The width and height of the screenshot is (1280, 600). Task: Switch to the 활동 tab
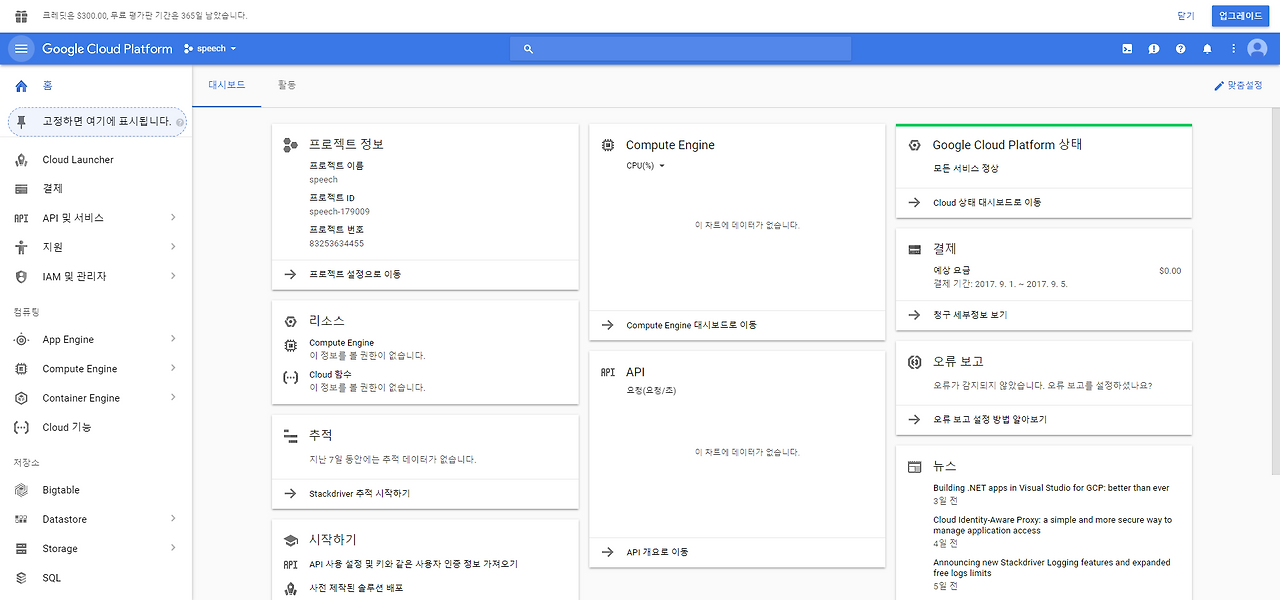(286, 85)
